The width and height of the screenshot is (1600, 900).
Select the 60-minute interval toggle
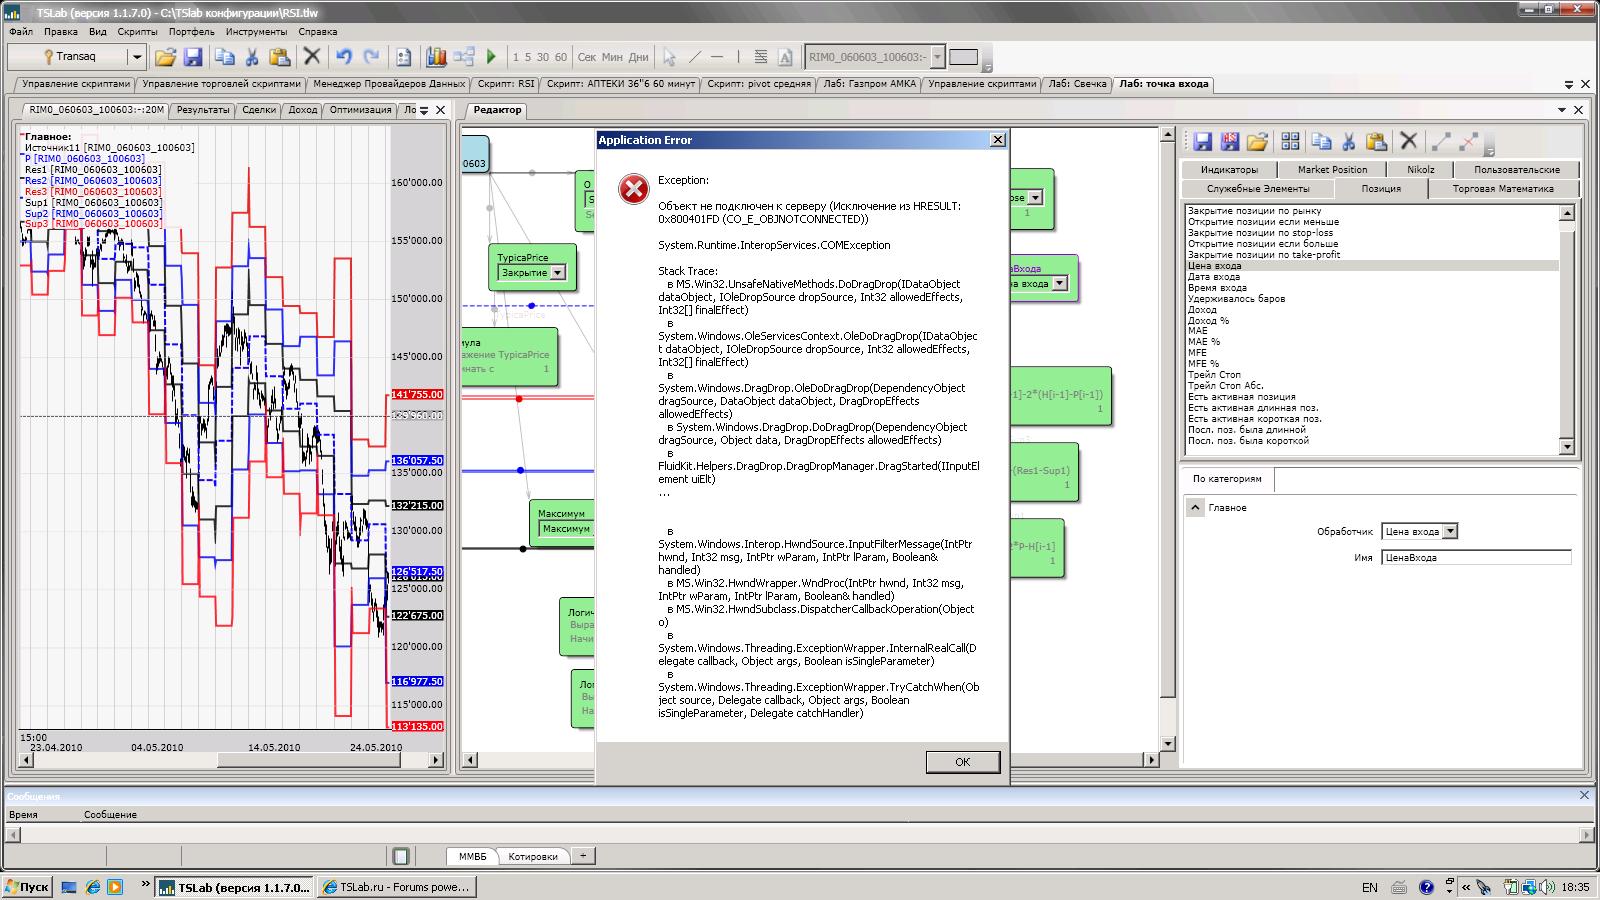tap(561, 57)
